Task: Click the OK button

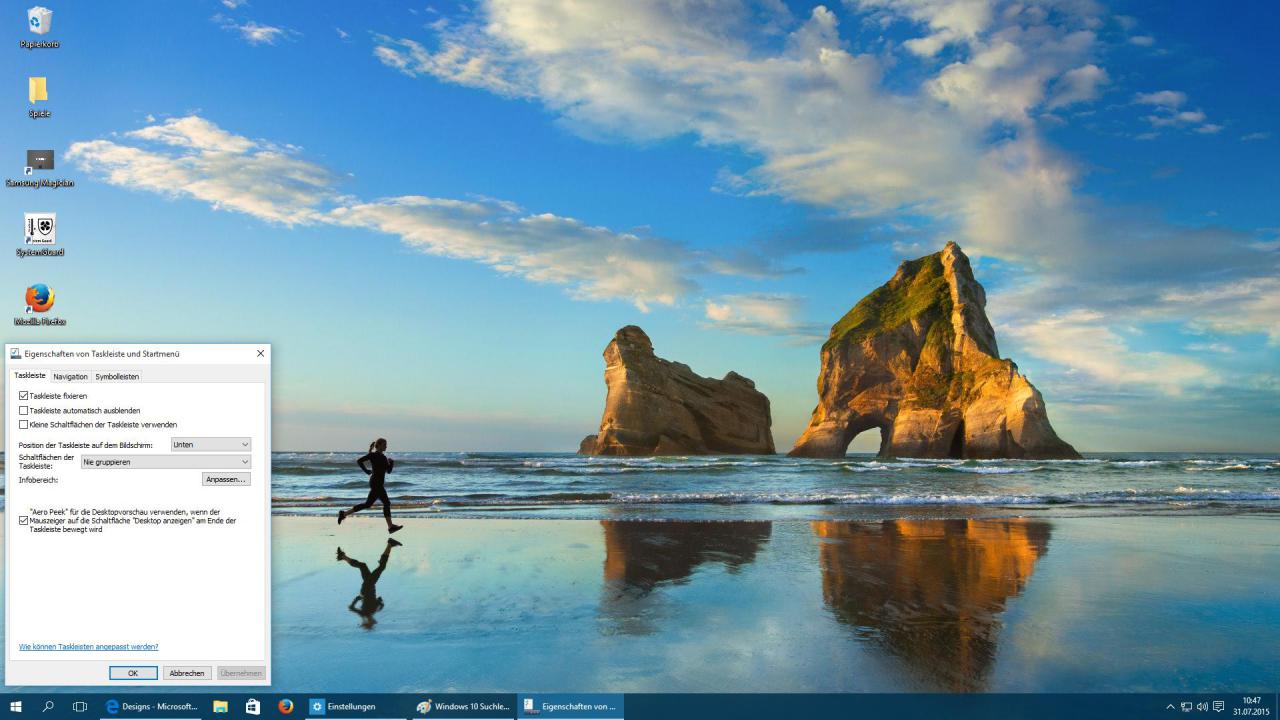Action: coord(133,673)
